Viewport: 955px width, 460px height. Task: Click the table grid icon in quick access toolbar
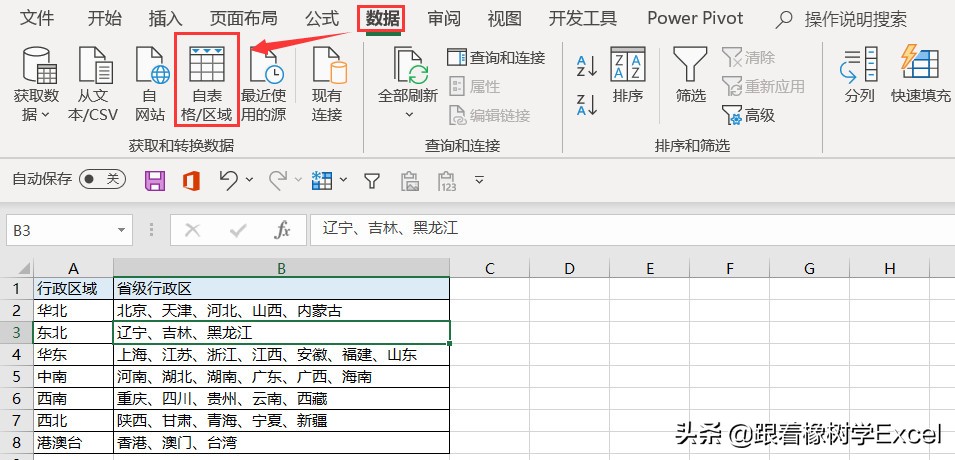(322, 180)
